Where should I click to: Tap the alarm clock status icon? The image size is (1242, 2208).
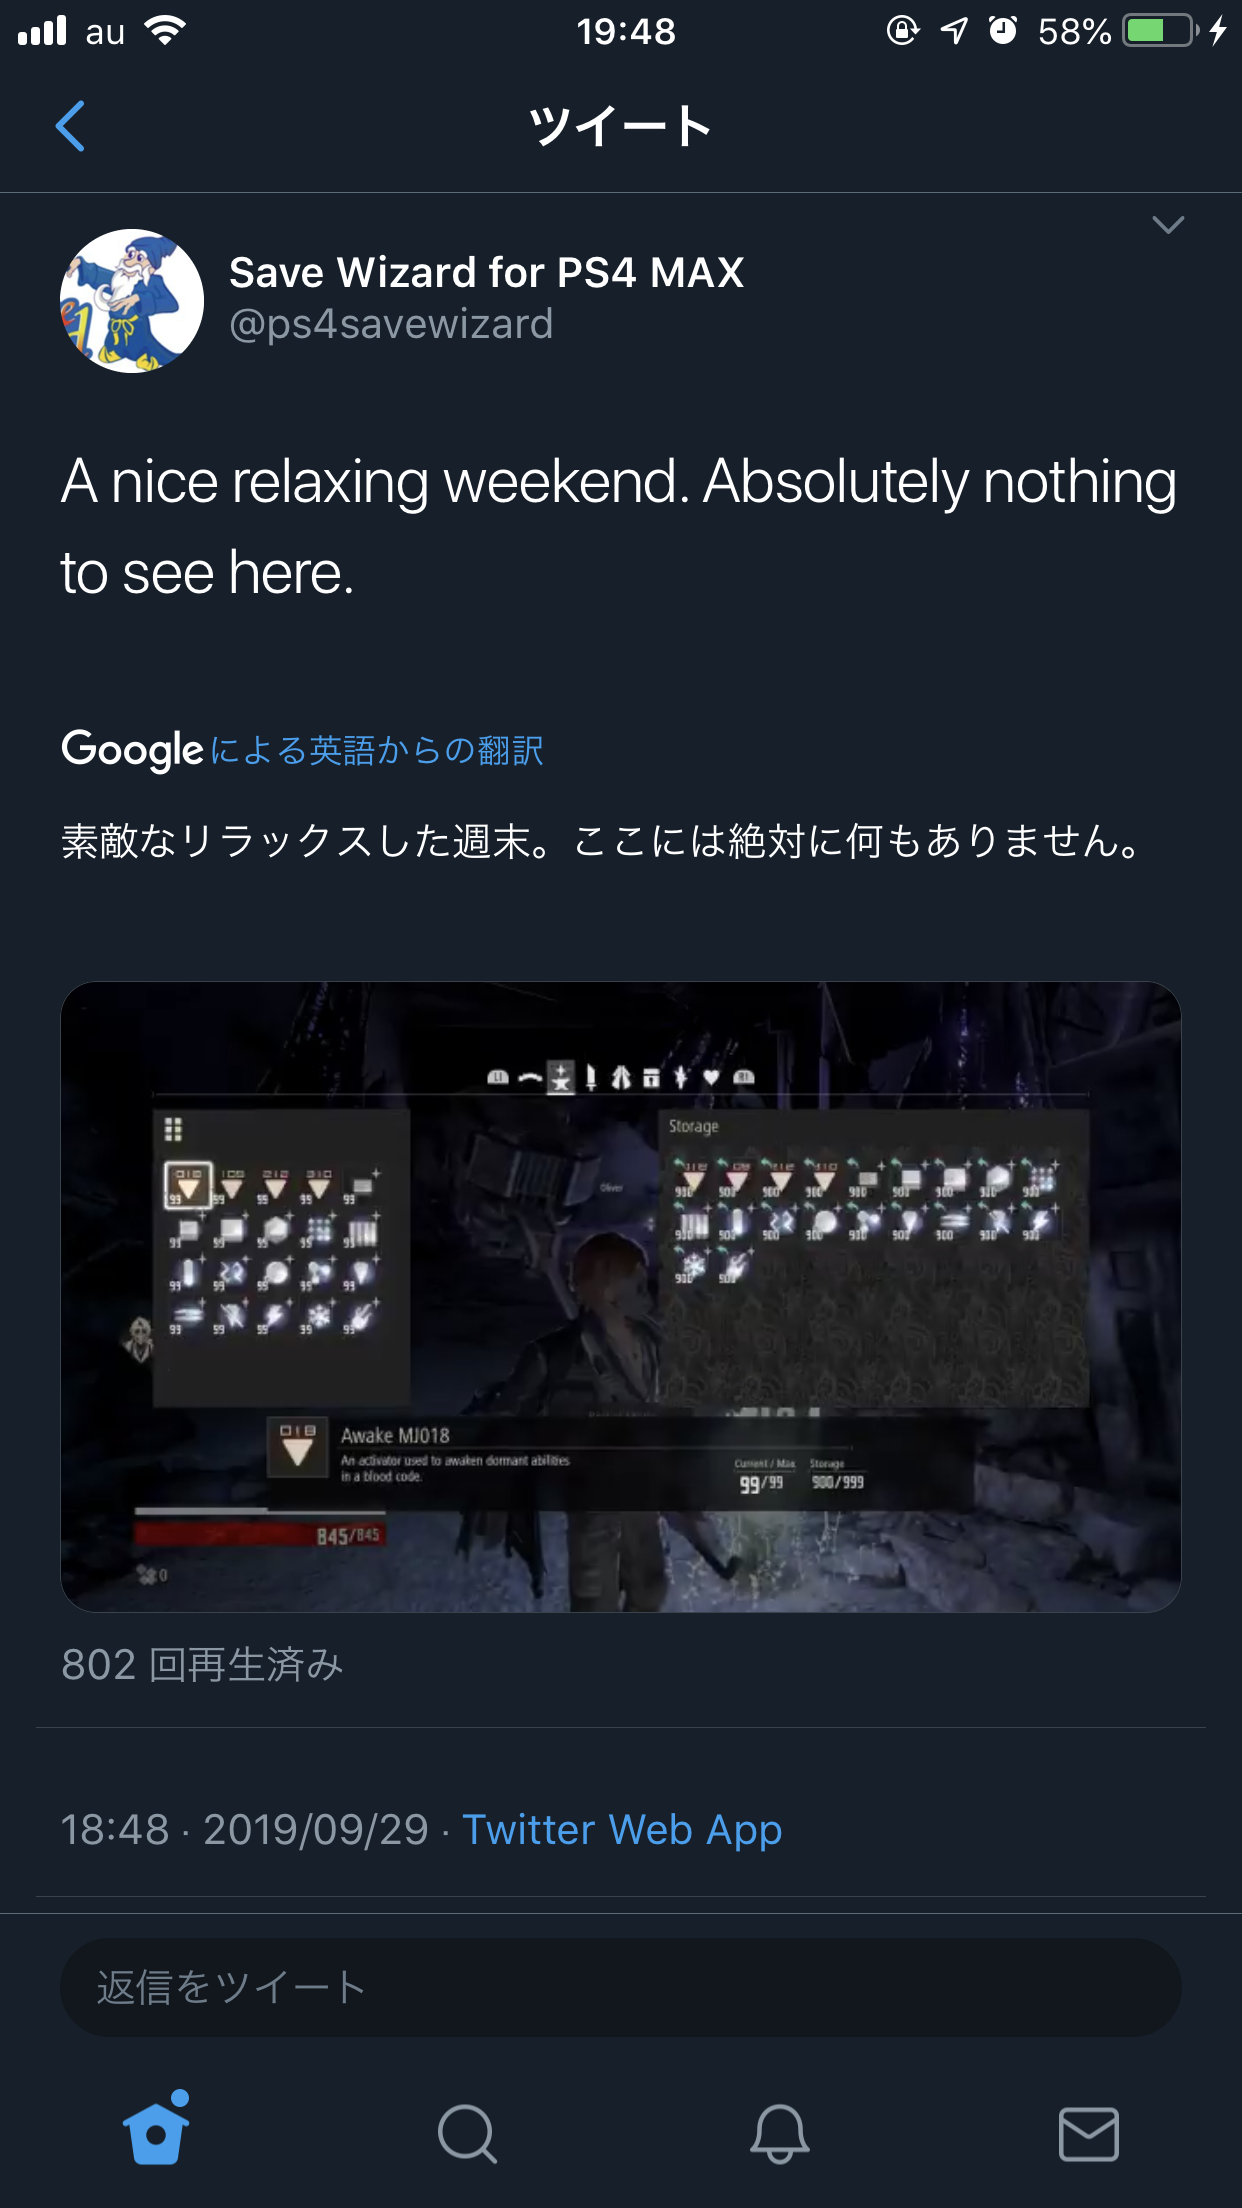1003,31
